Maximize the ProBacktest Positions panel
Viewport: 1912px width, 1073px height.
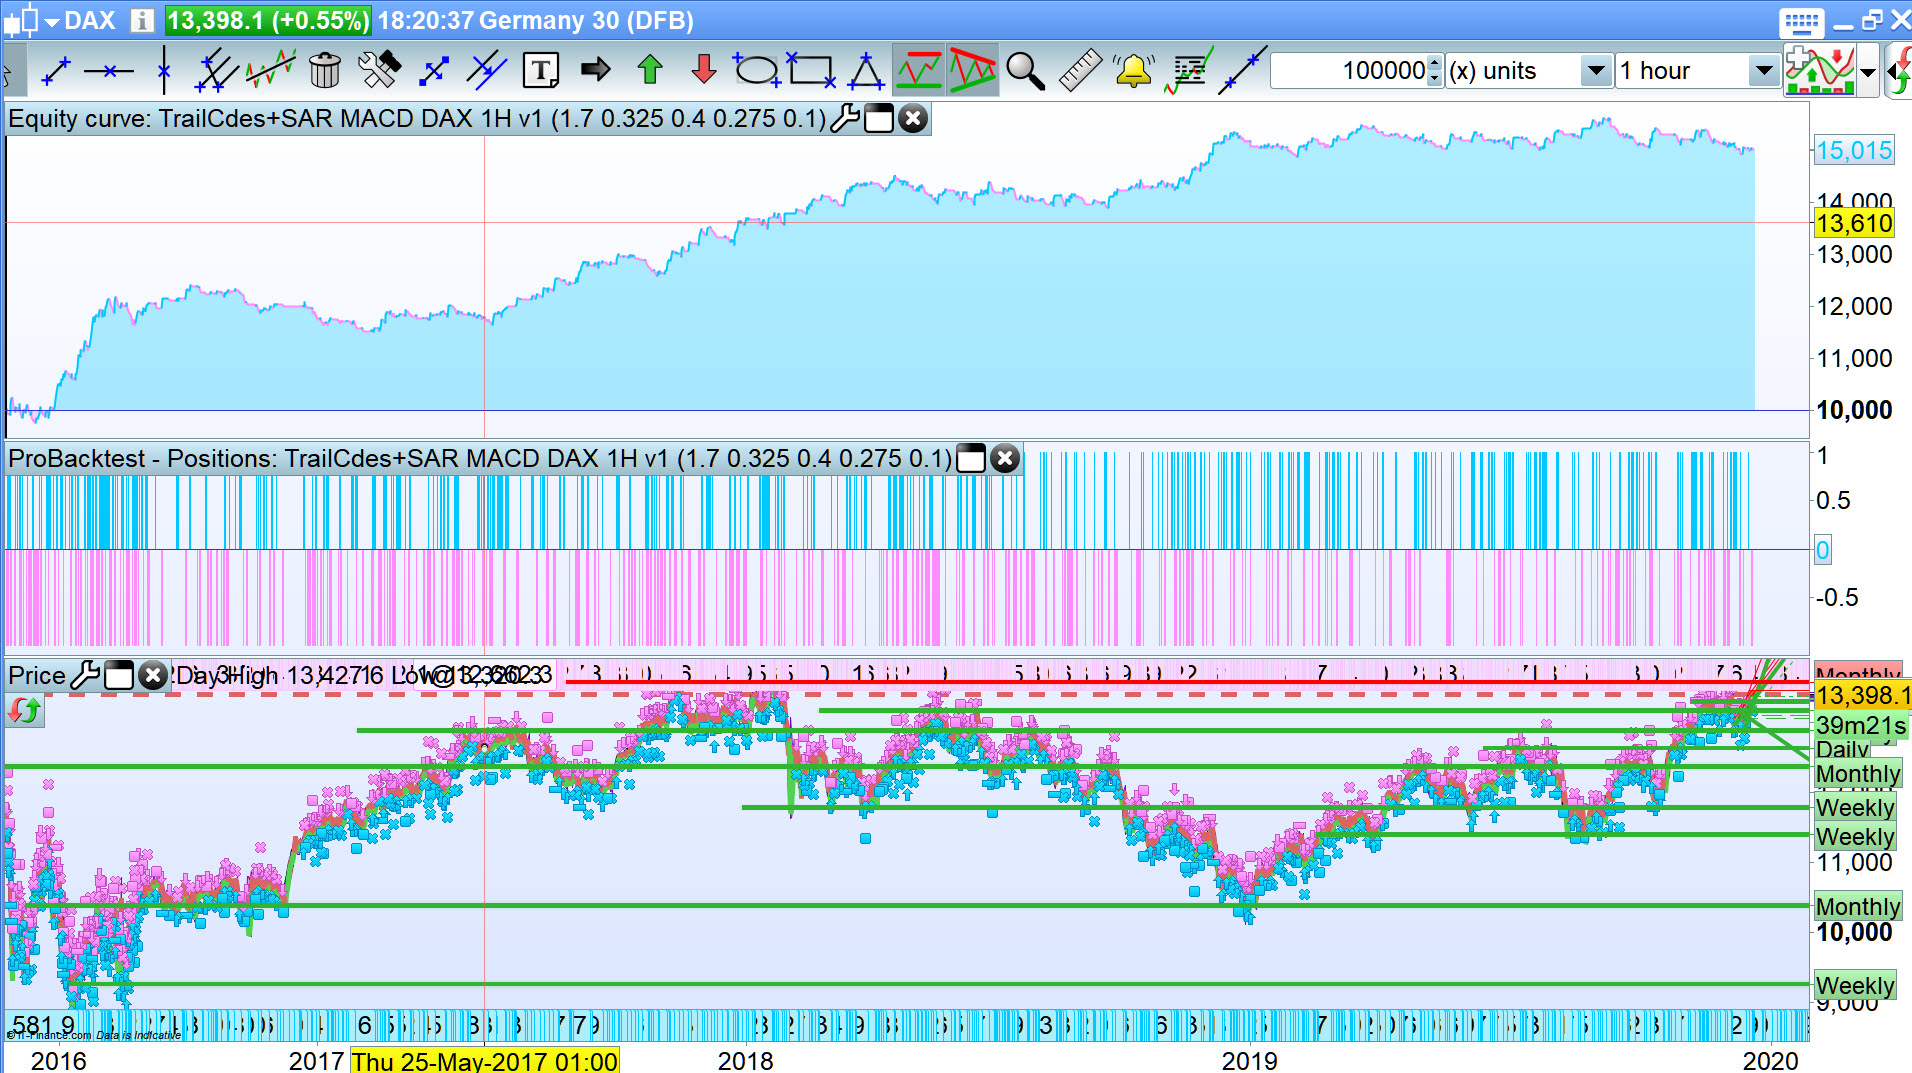coord(971,458)
